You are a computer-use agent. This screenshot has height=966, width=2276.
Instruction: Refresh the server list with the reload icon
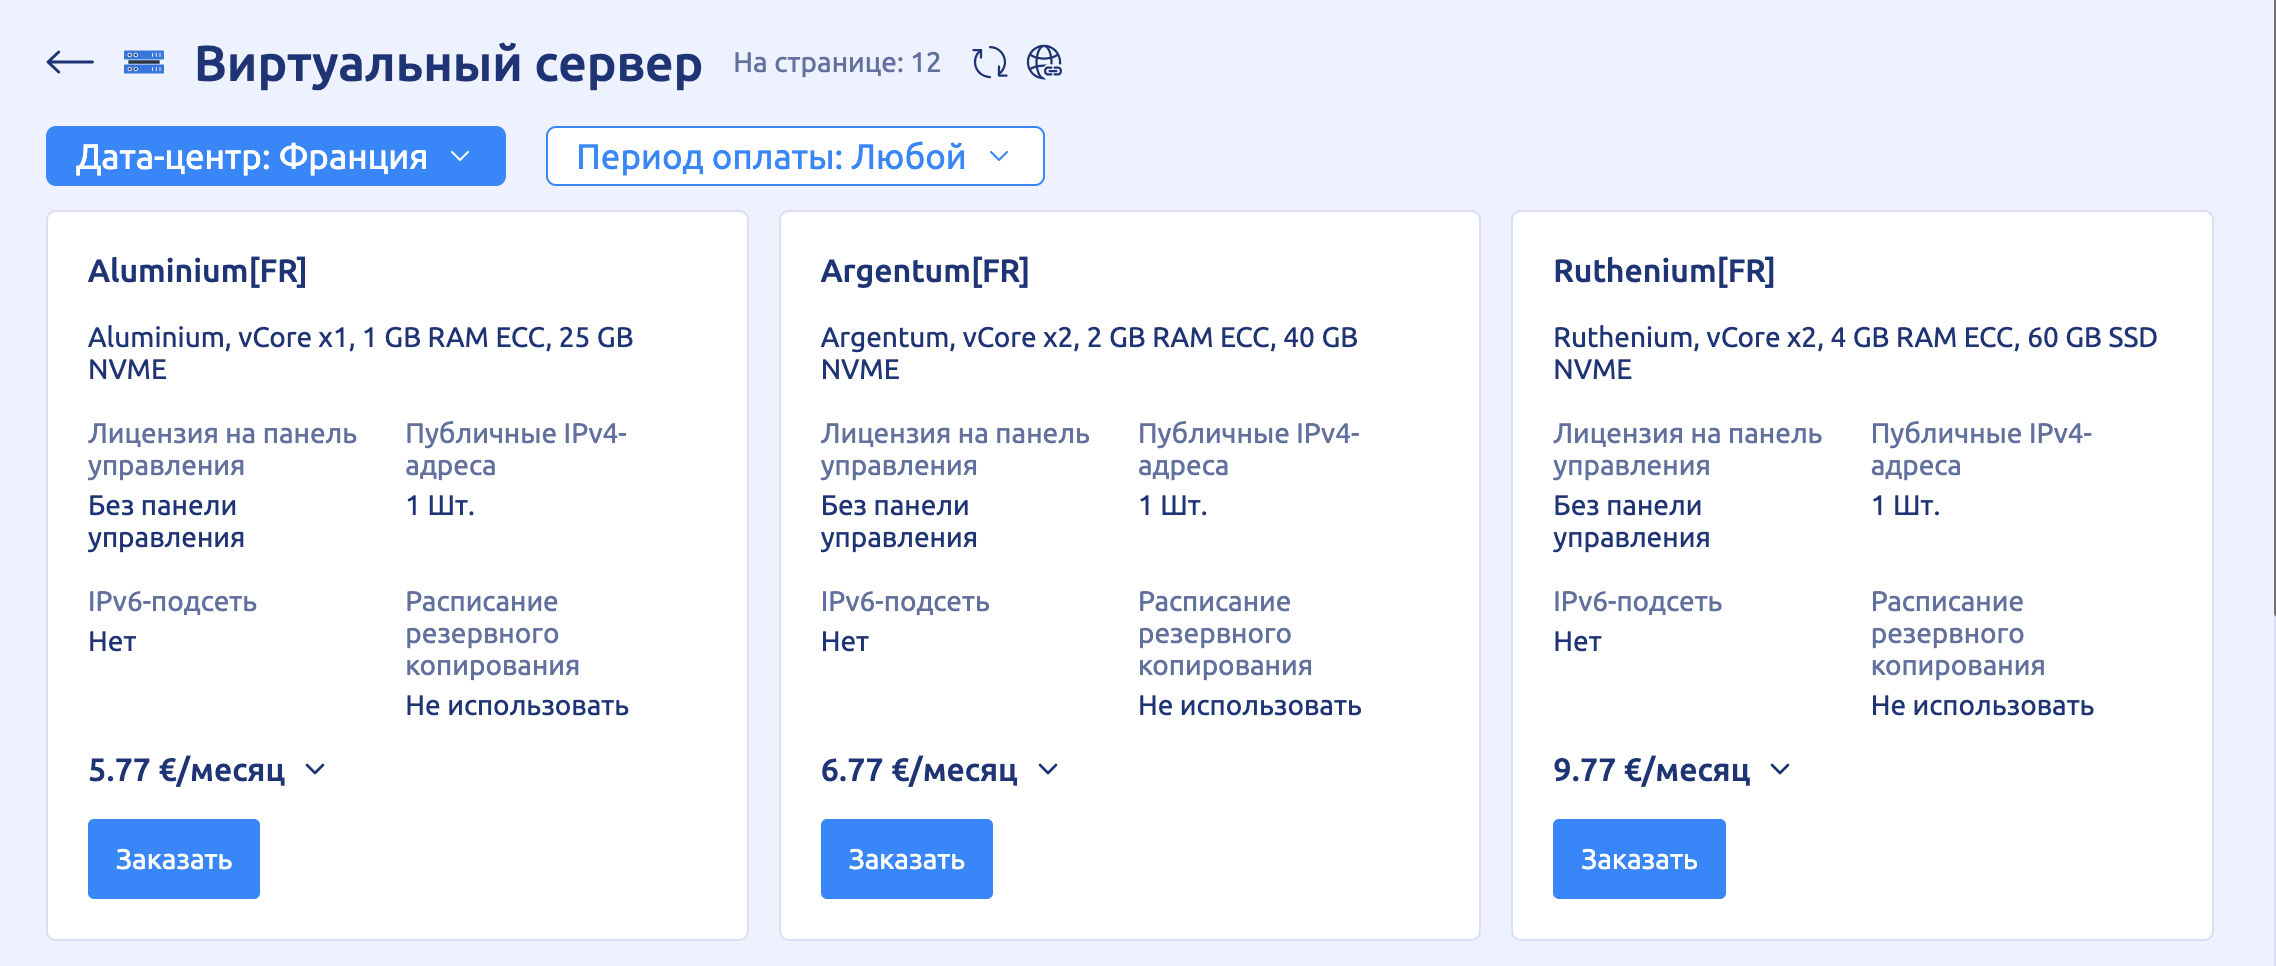point(989,63)
